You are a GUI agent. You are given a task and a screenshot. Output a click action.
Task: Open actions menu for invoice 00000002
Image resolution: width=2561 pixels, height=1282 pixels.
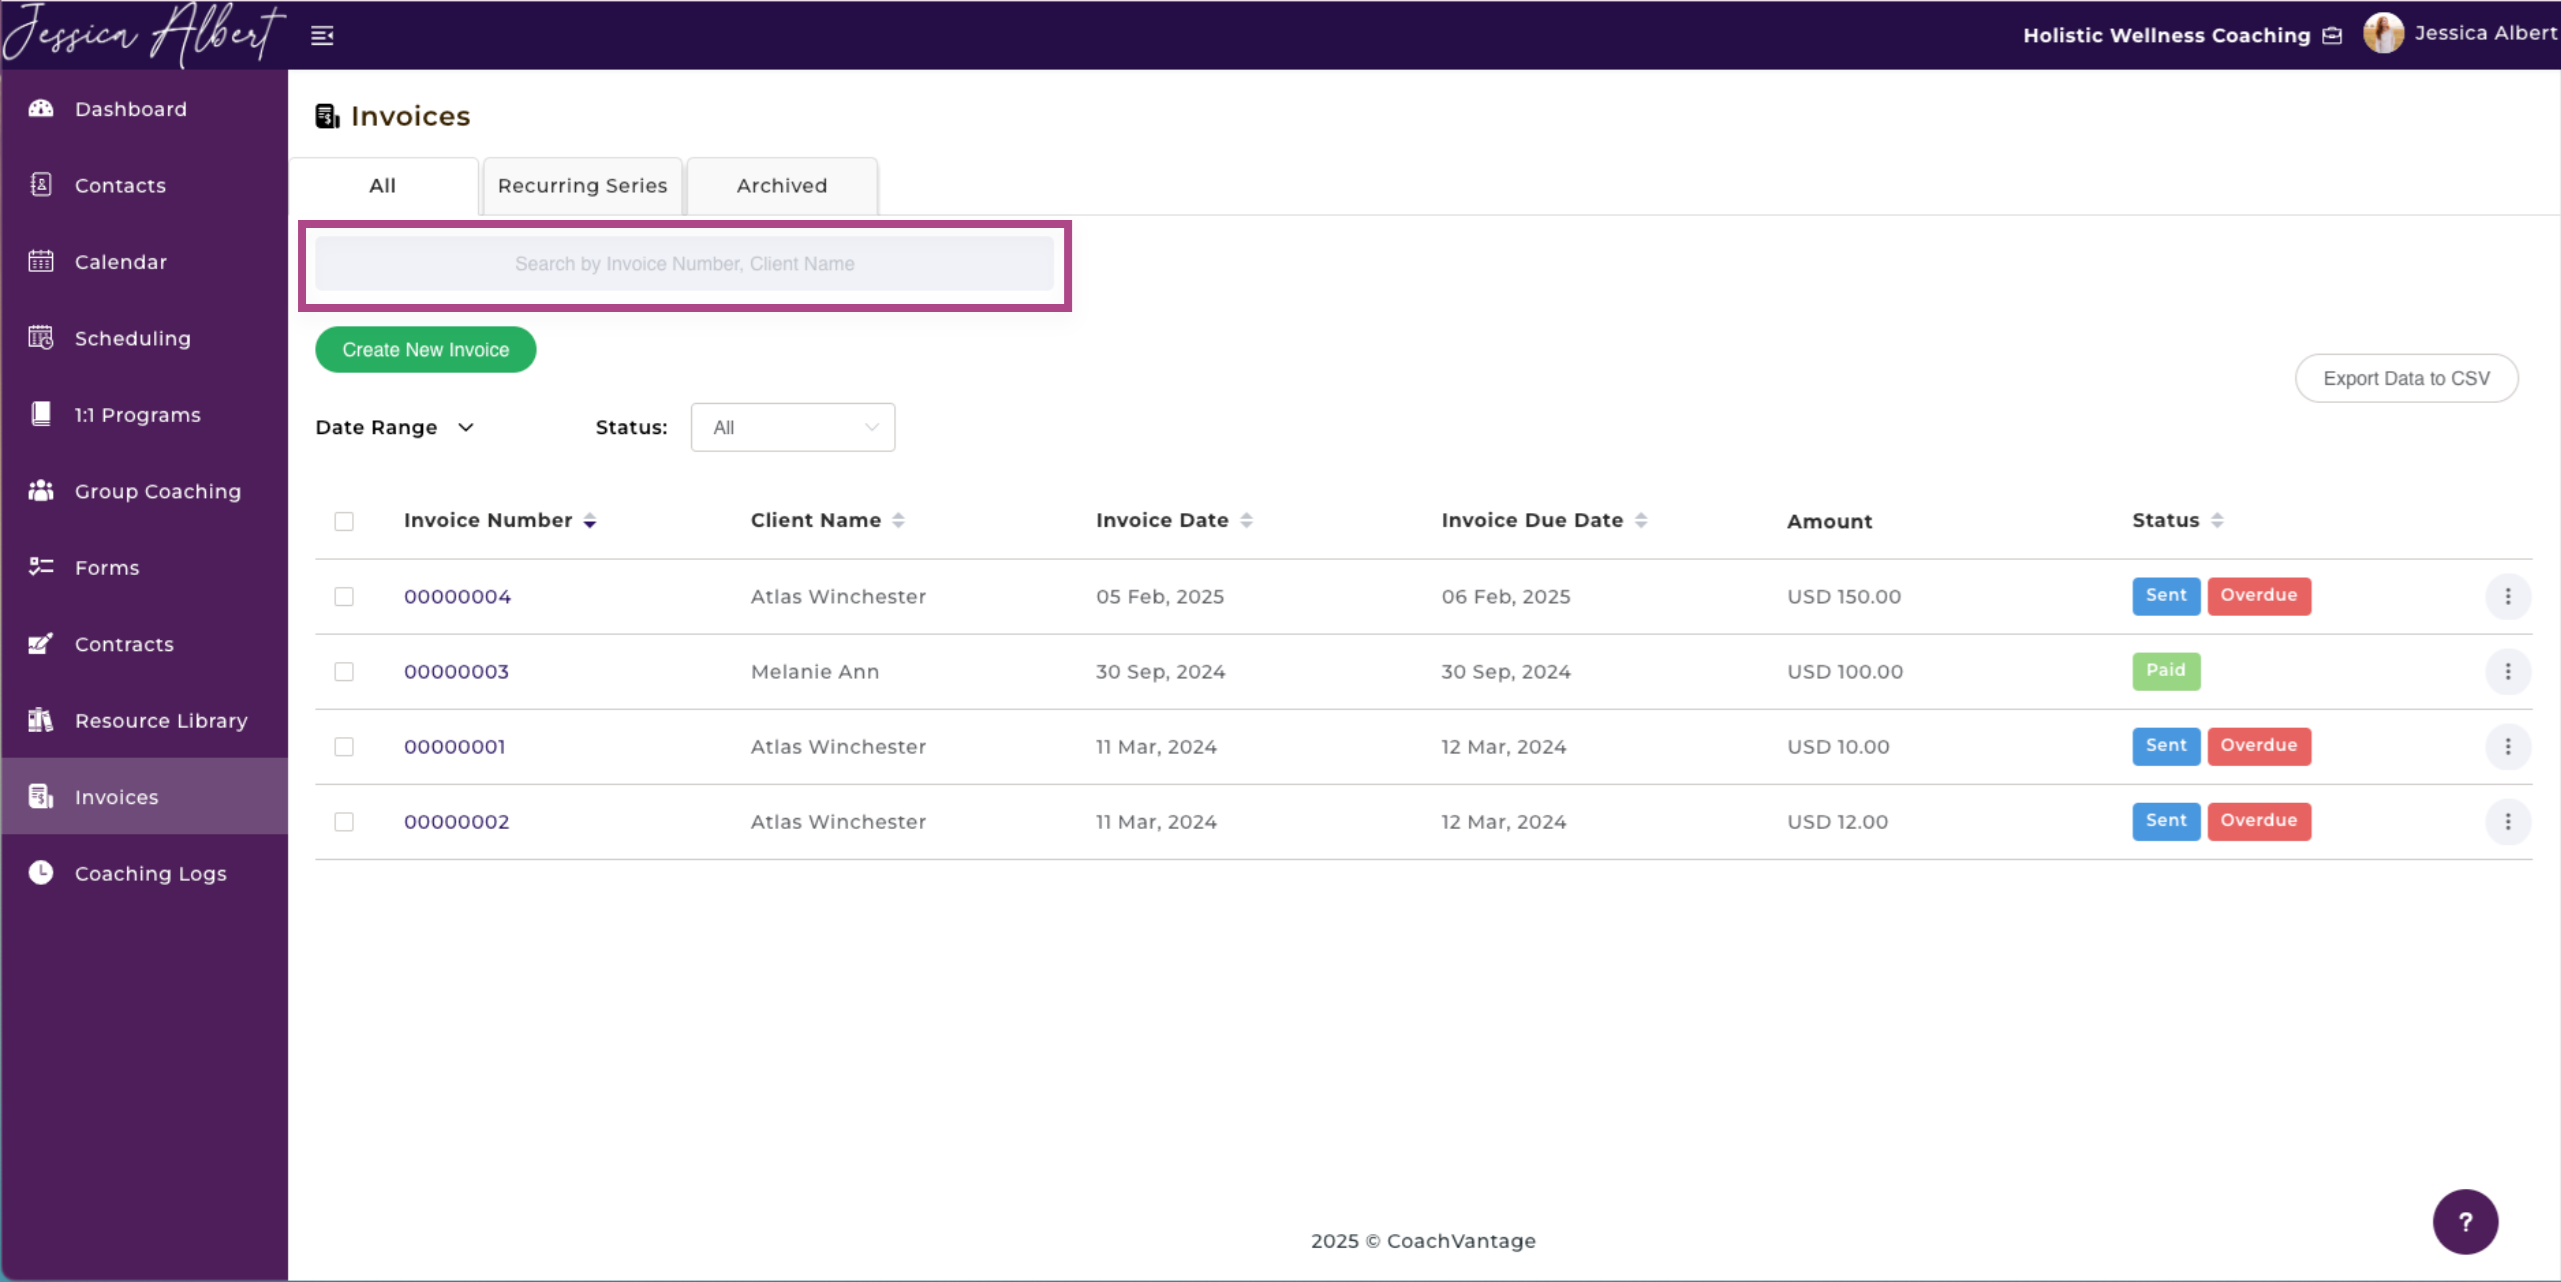pyautogui.click(x=2508, y=821)
